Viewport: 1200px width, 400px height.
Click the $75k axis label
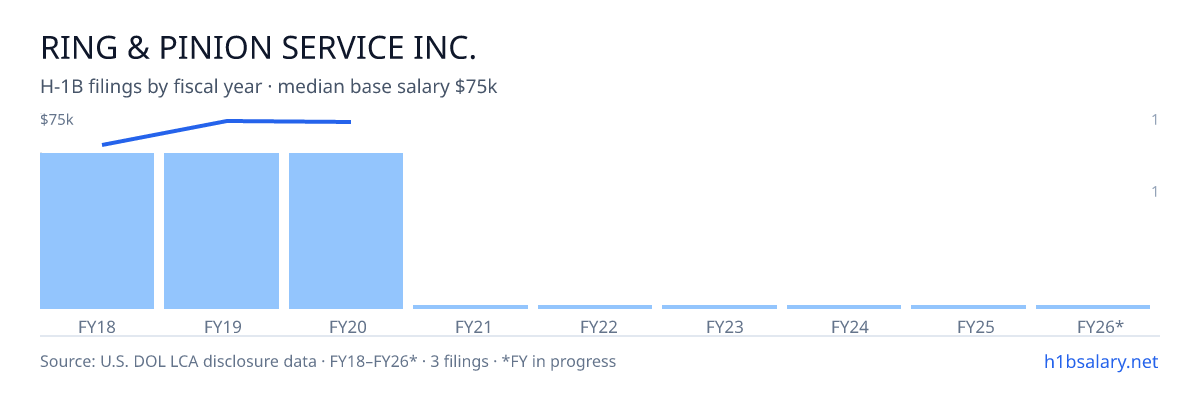click(57, 120)
